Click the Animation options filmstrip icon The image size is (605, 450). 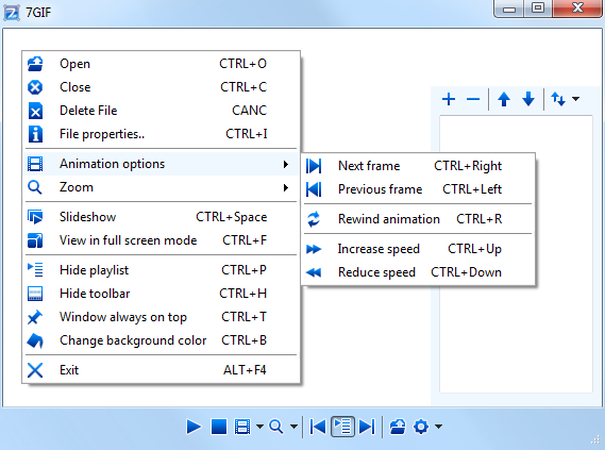tap(35, 164)
